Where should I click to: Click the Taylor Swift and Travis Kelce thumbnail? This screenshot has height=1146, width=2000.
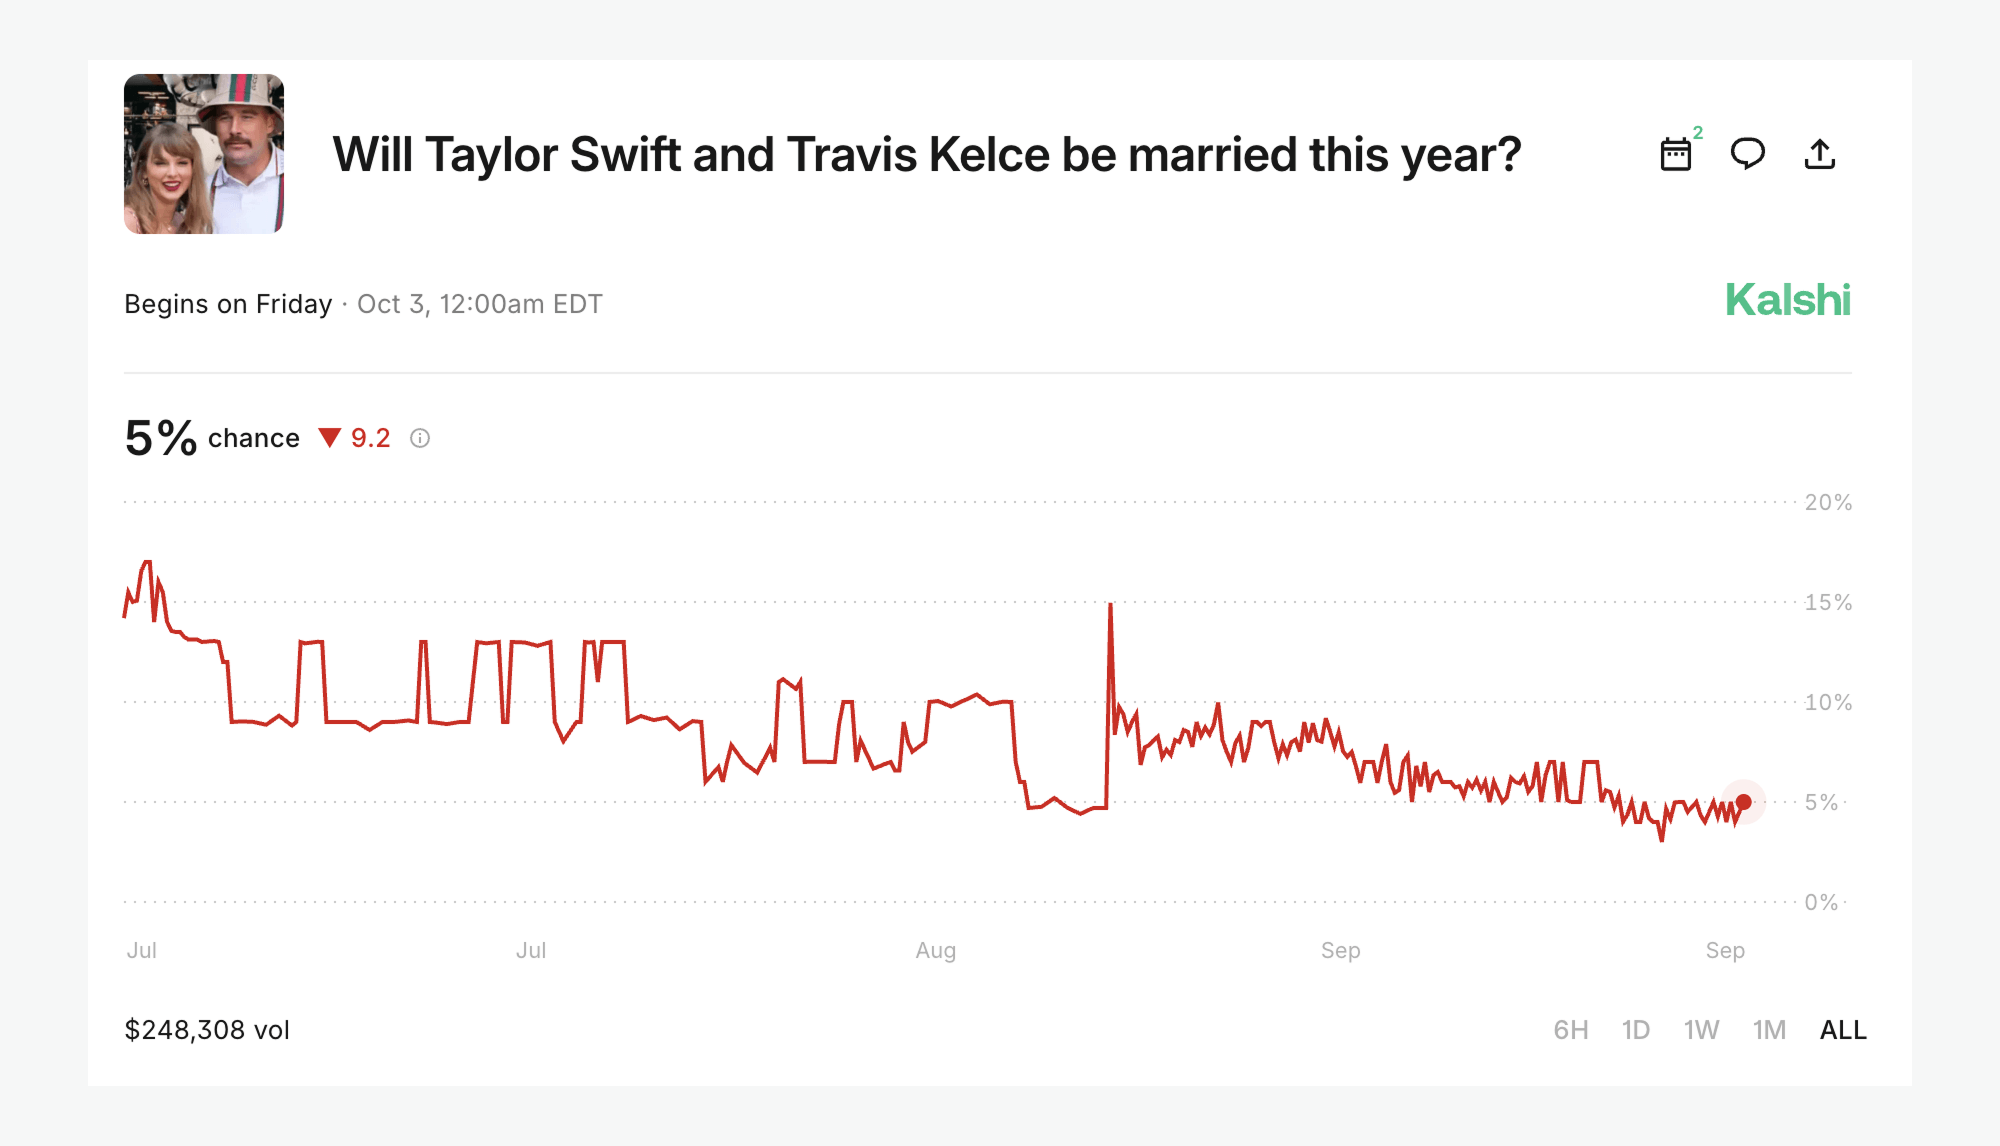coord(204,154)
